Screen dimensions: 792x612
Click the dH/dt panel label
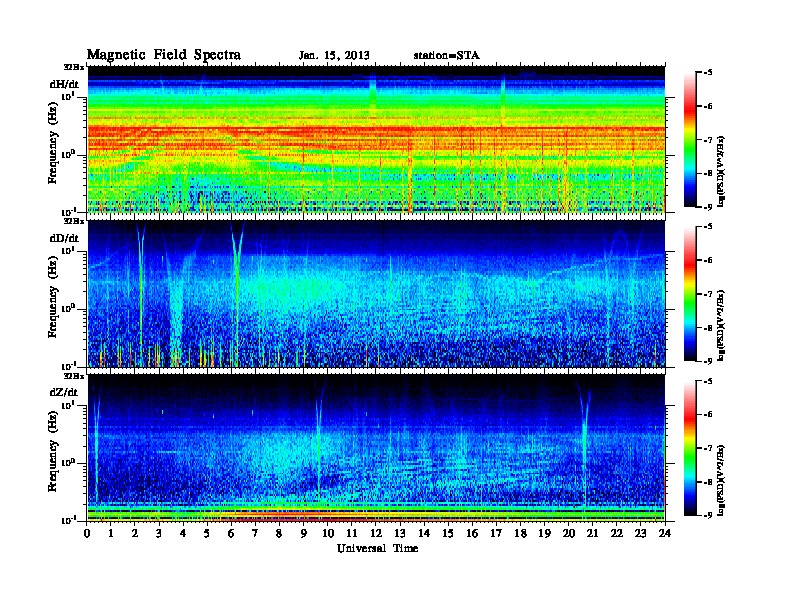pos(64,84)
